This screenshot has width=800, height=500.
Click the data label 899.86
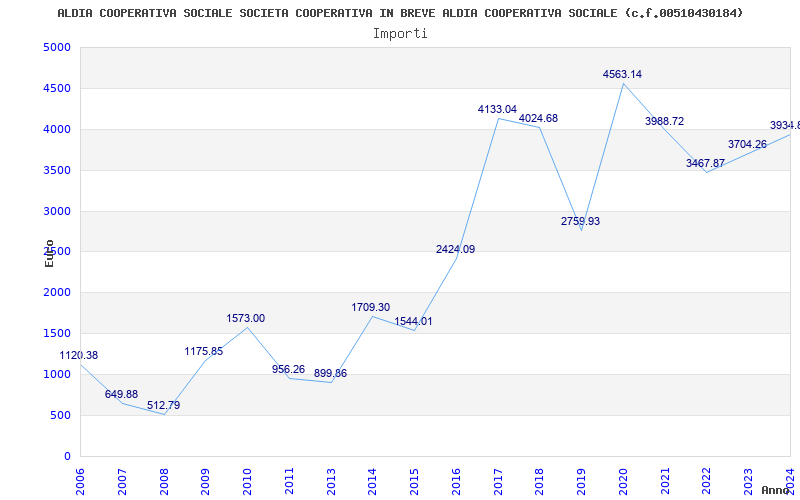(x=330, y=373)
